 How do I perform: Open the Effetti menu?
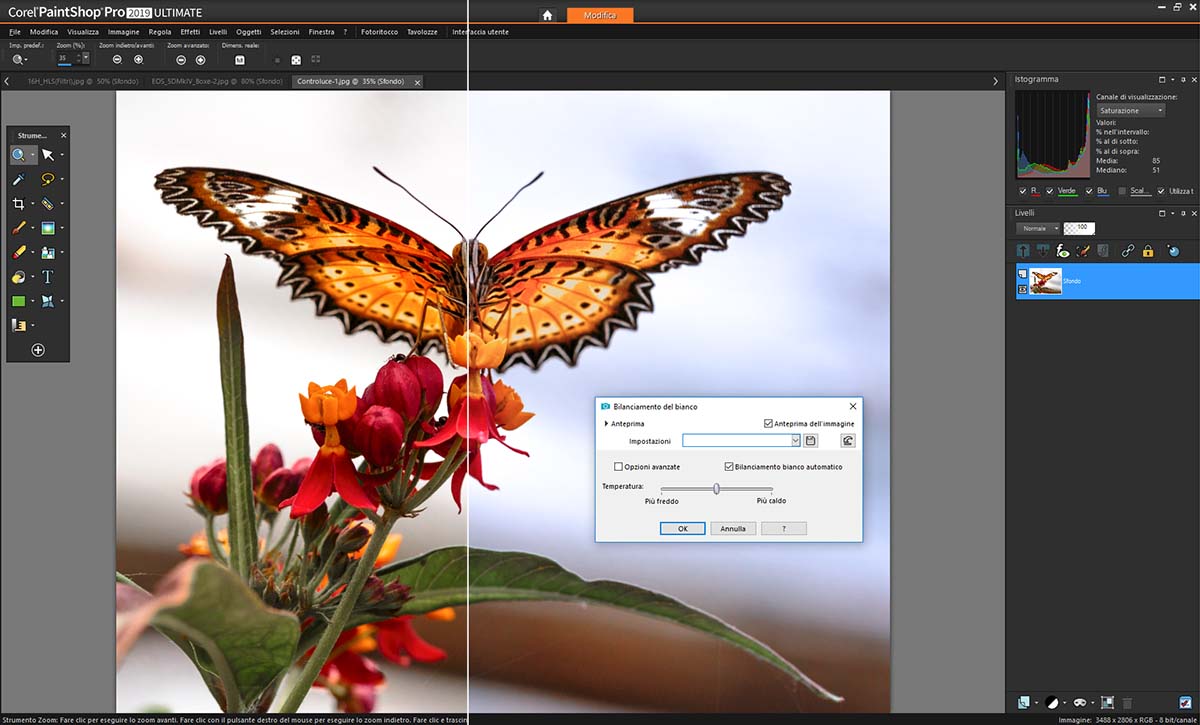[190, 32]
